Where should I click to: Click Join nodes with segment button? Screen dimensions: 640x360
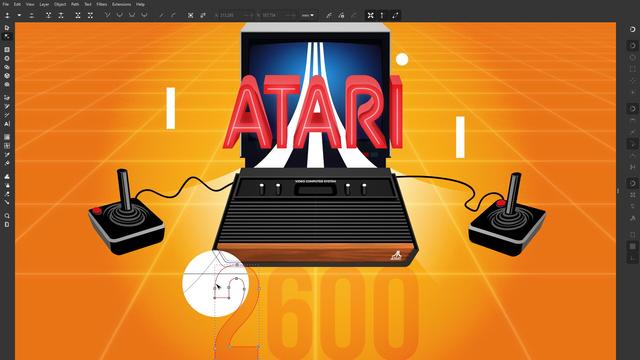(78, 16)
